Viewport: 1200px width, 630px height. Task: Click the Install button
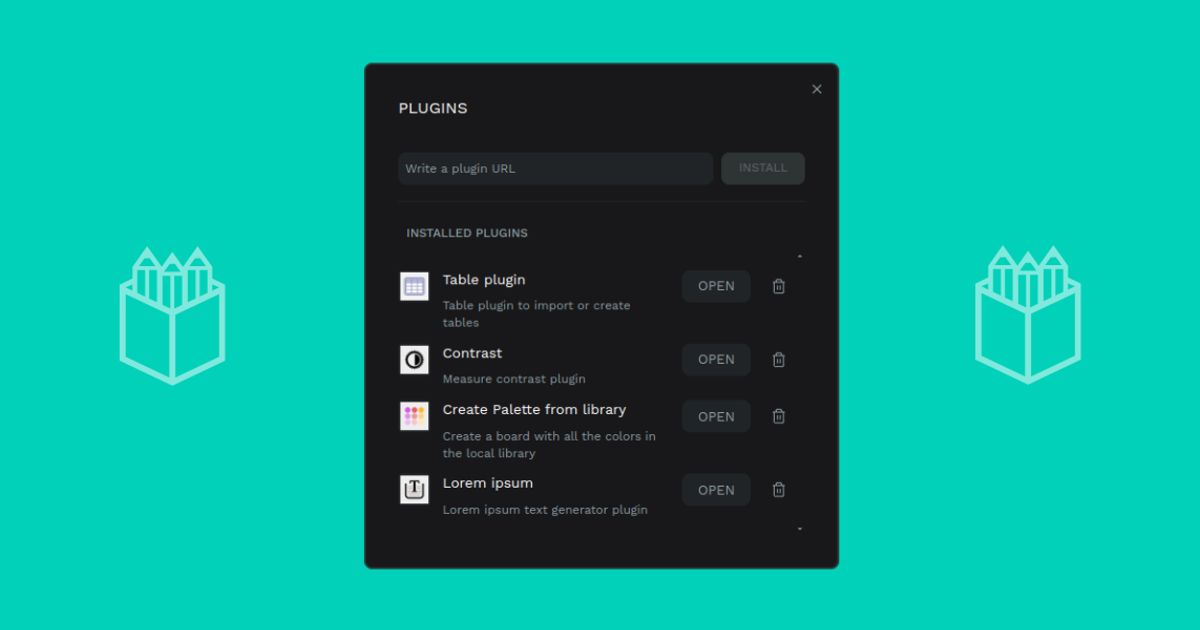(763, 168)
